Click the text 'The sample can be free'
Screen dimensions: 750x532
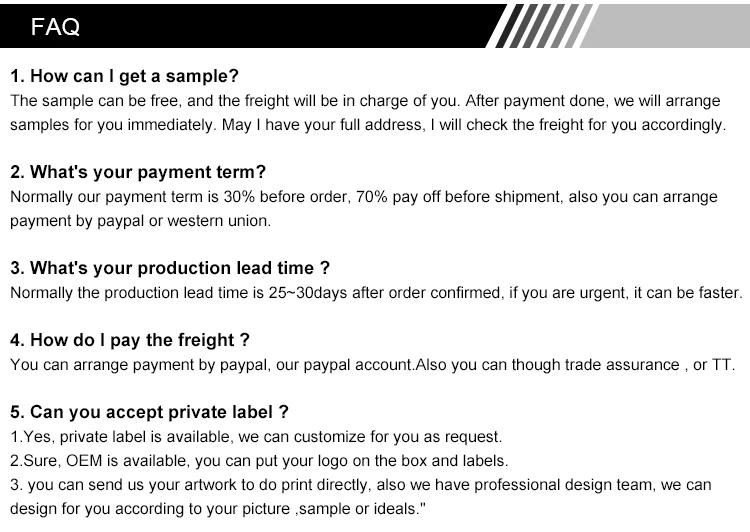[x=95, y=101]
